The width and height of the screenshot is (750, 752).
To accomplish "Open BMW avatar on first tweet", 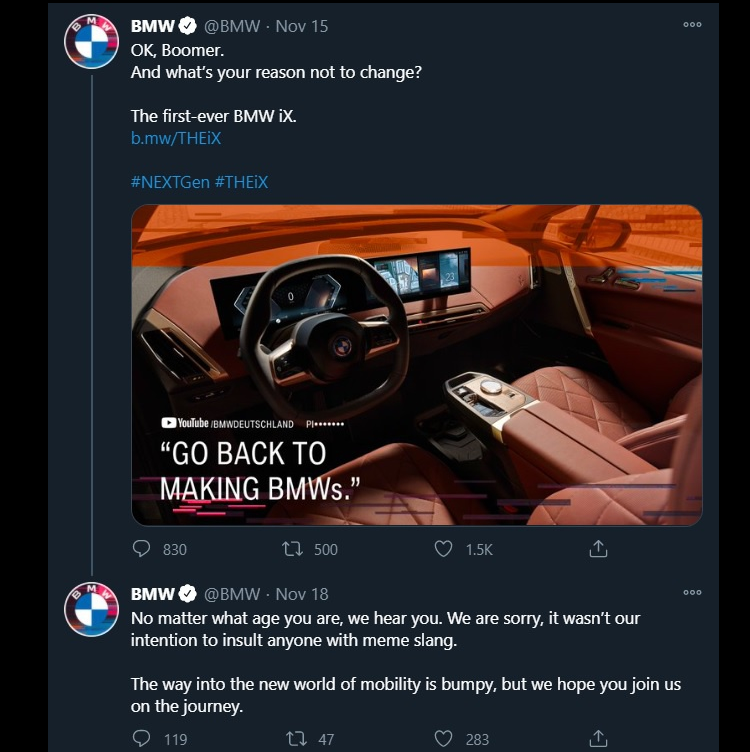I will pyautogui.click(x=92, y=41).
